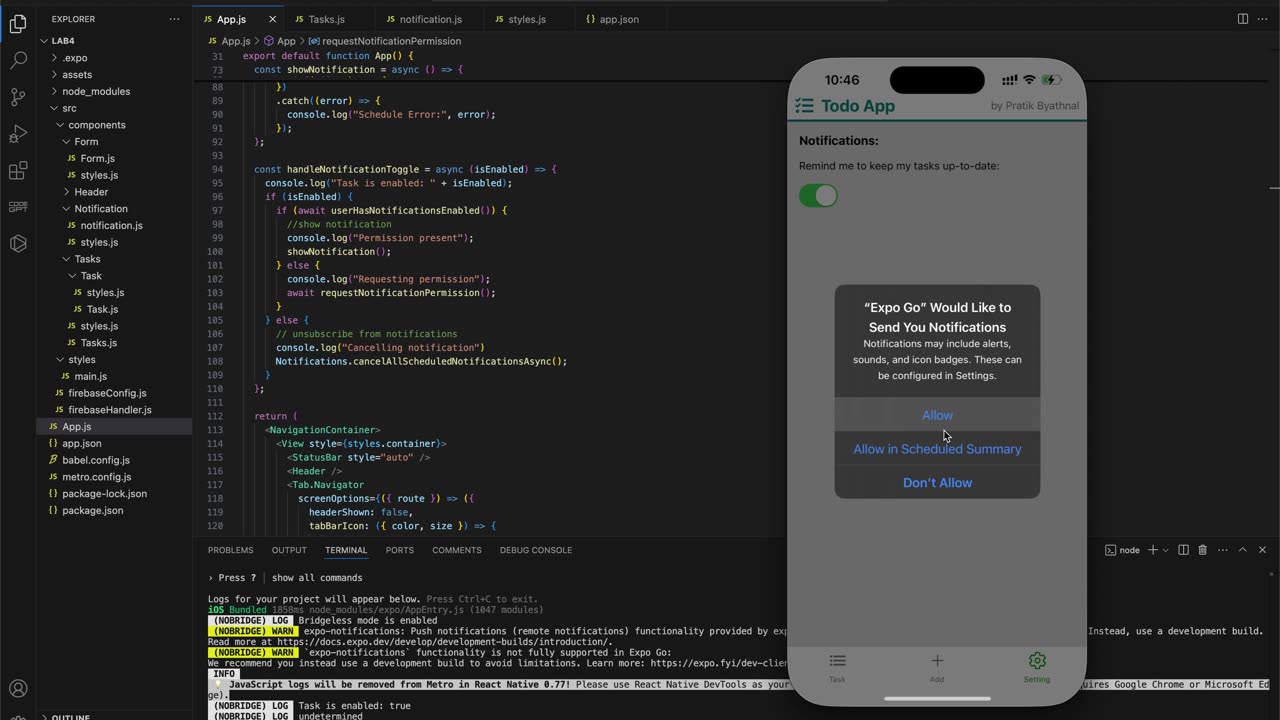Open the Search view in activity bar
Screen dimensions: 1280x720
point(18,61)
